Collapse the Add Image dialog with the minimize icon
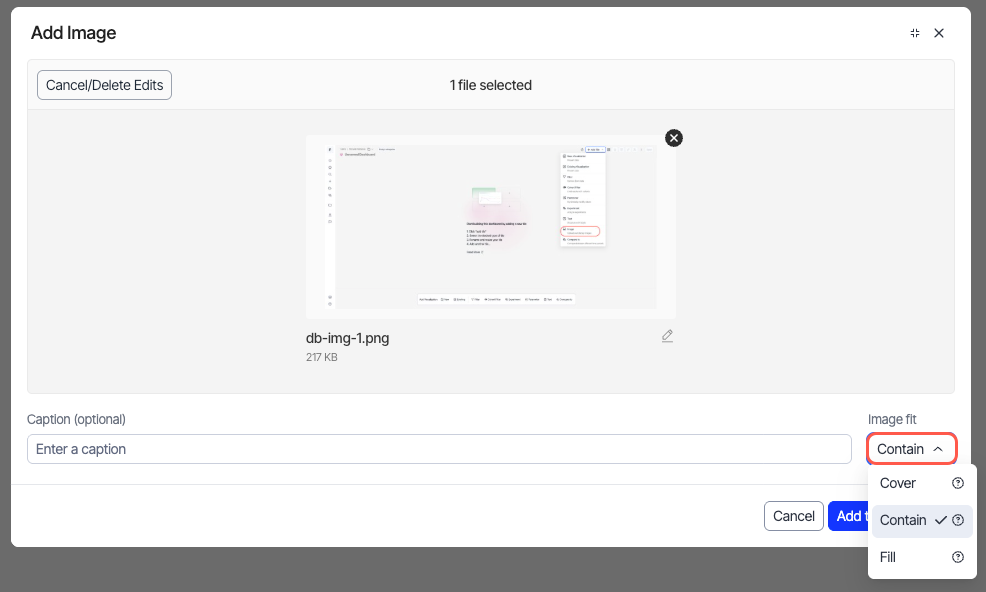The width and height of the screenshot is (986, 592). coord(914,33)
